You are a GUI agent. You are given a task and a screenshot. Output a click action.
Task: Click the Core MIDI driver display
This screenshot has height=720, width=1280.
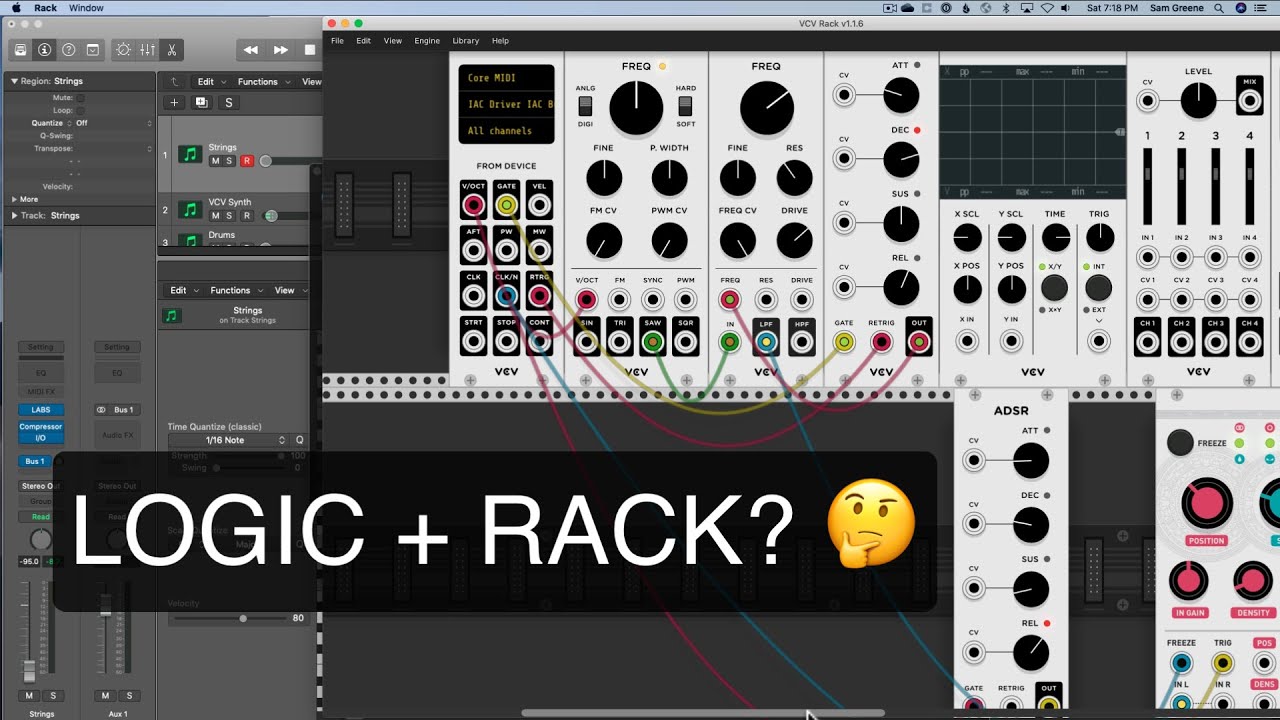pyautogui.click(x=507, y=78)
